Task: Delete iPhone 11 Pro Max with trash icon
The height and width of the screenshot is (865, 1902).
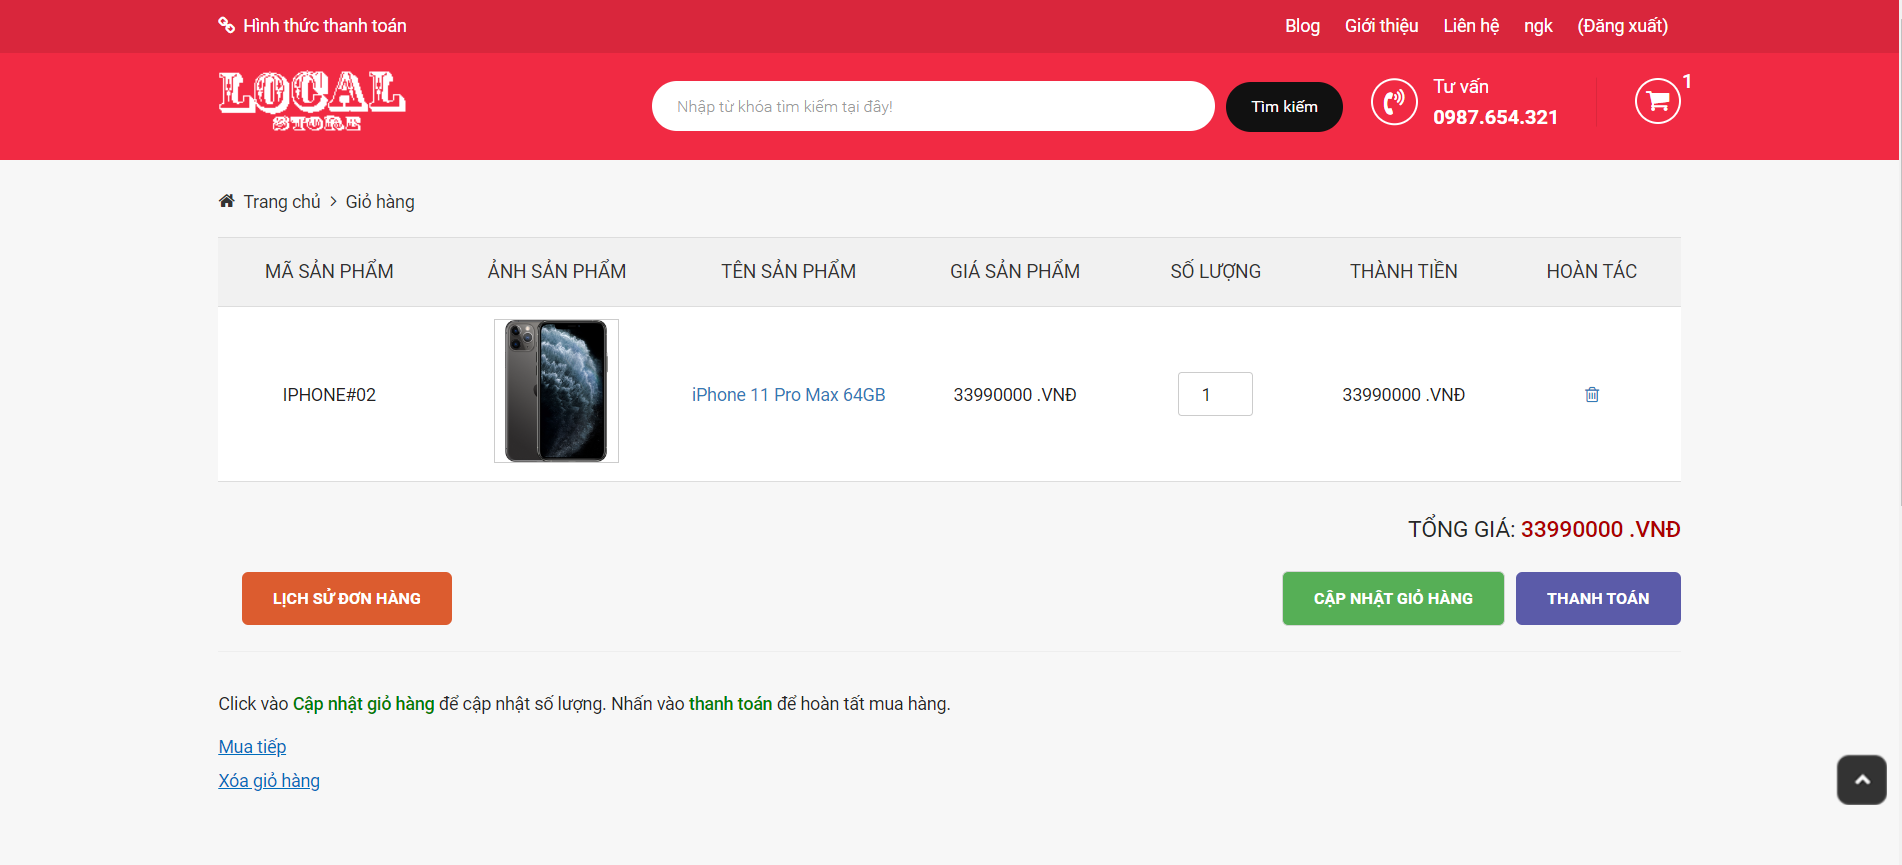Action: coord(1592,395)
